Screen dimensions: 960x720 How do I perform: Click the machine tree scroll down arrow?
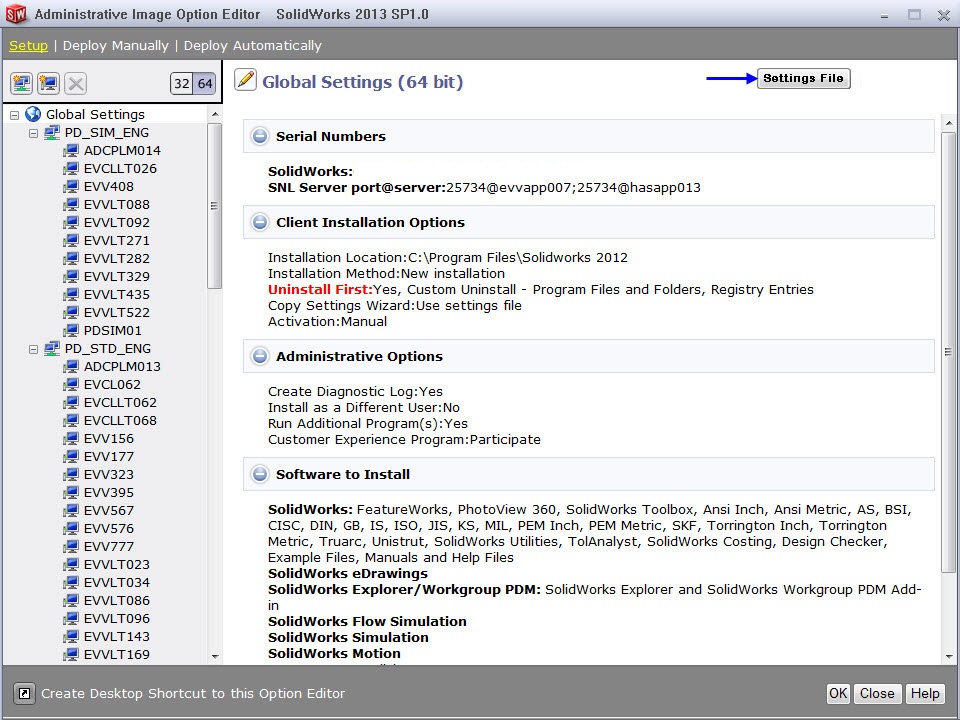pyautogui.click(x=214, y=656)
